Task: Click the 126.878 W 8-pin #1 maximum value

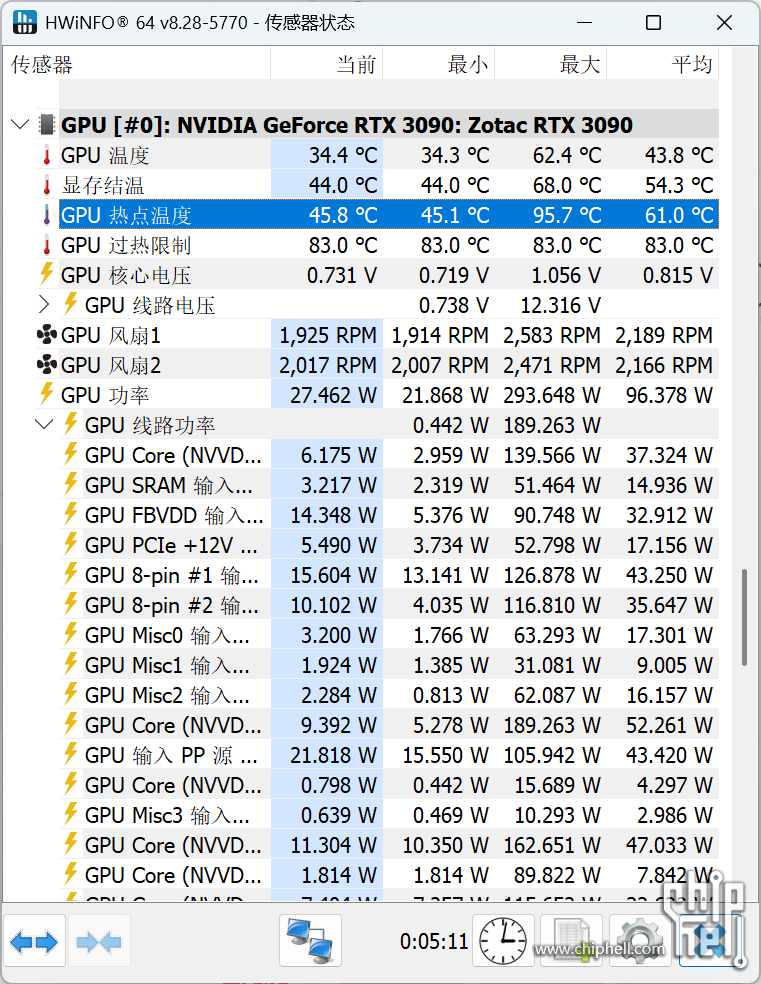Action: pyautogui.click(x=552, y=575)
